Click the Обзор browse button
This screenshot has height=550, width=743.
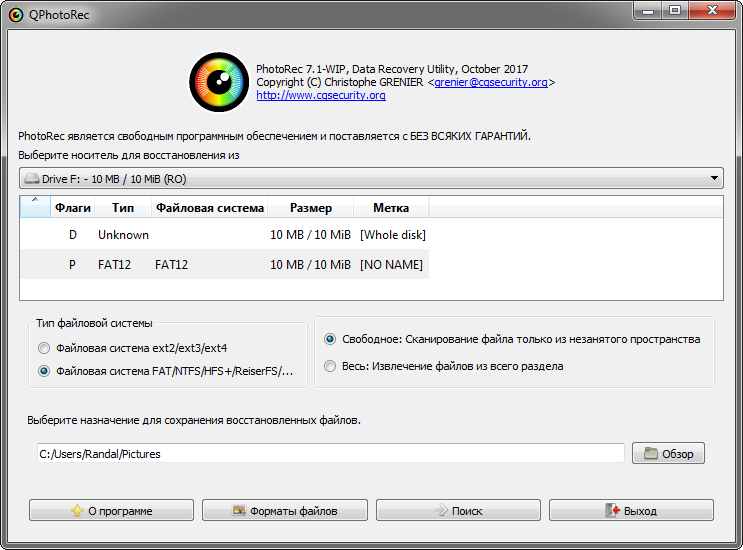668,453
